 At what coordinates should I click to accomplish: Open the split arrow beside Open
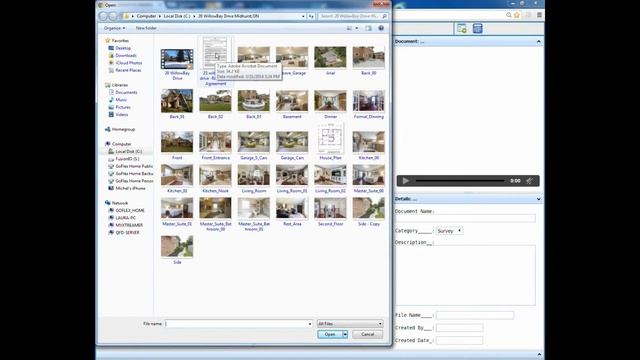345,334
